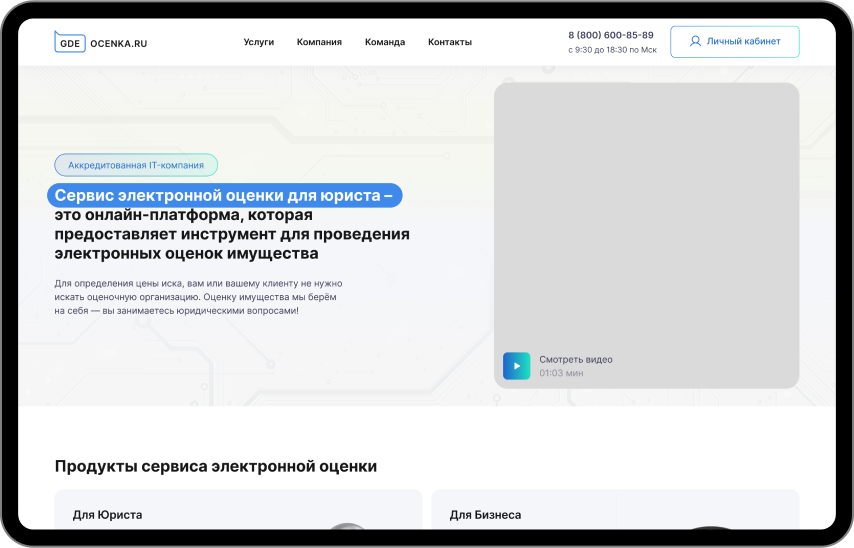
Task: Navigate to Контакты
Action: click(449, 42)
